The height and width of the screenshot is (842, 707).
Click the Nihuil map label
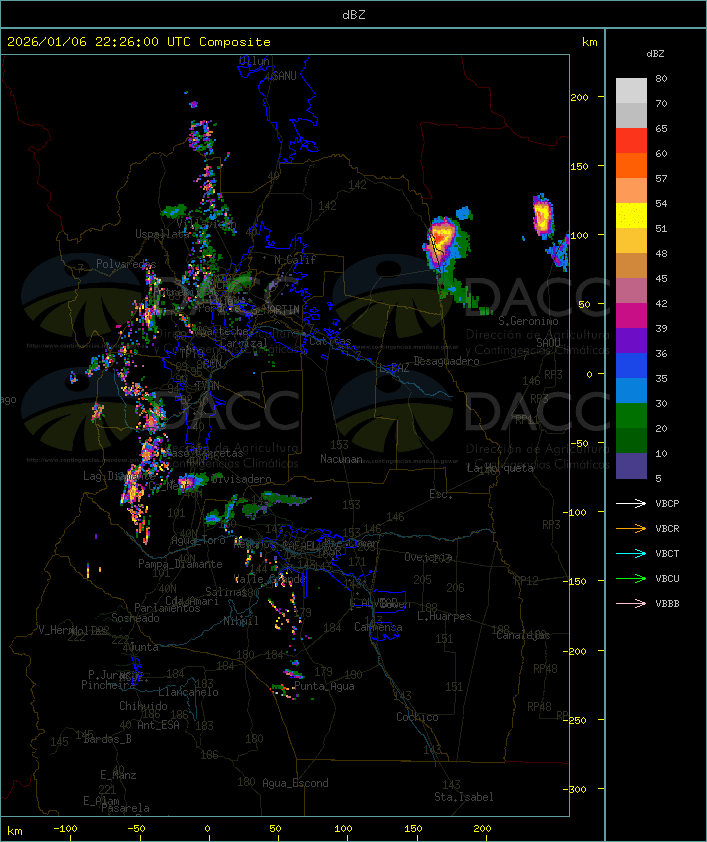click(x=241, y=621)
